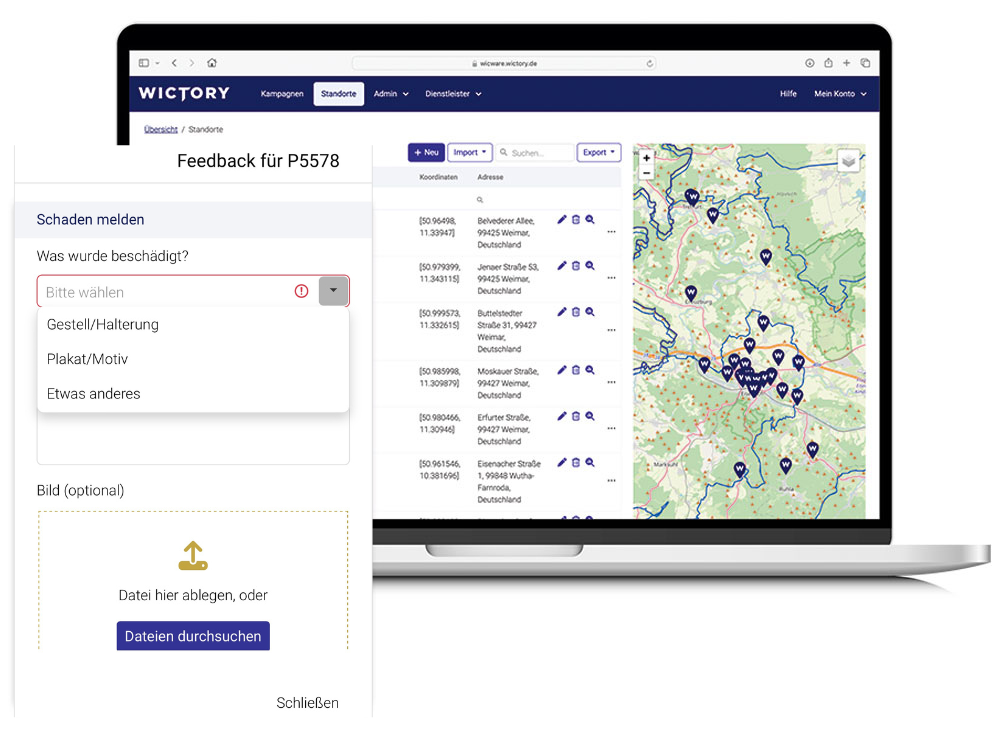Open more options for the Erfurter Straße row
The image size is (1000, 730).
611,428
